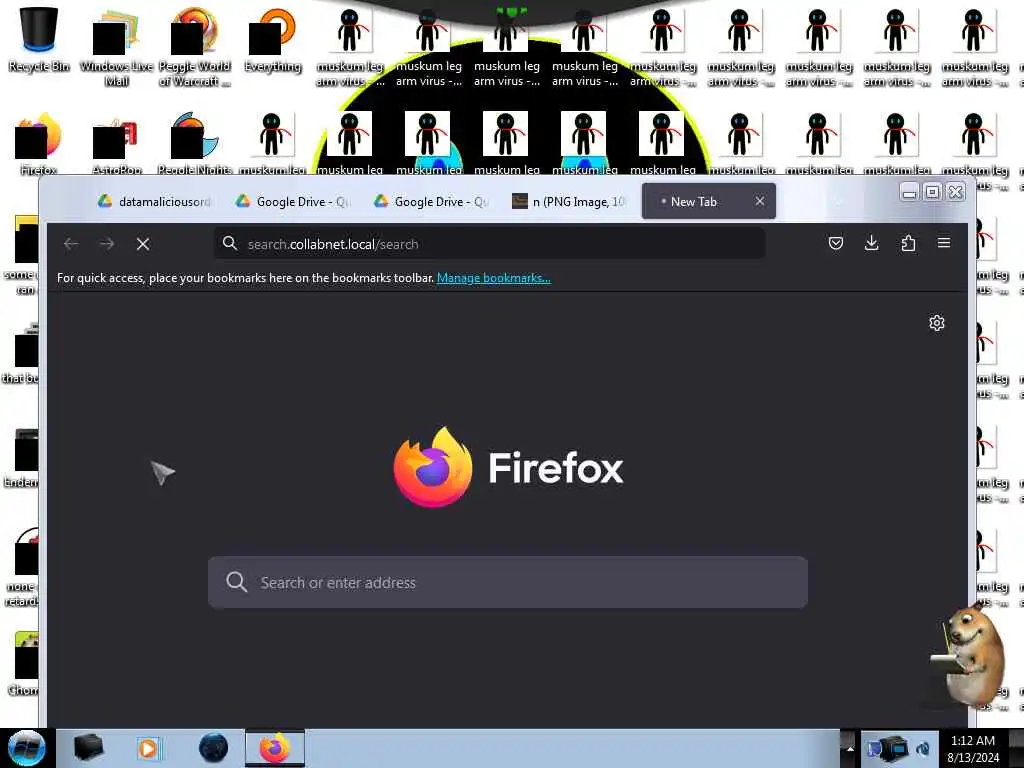Select the Peggle World of Warcraft shortcut
Screen dimensions: 1024x768
[195, 47]
